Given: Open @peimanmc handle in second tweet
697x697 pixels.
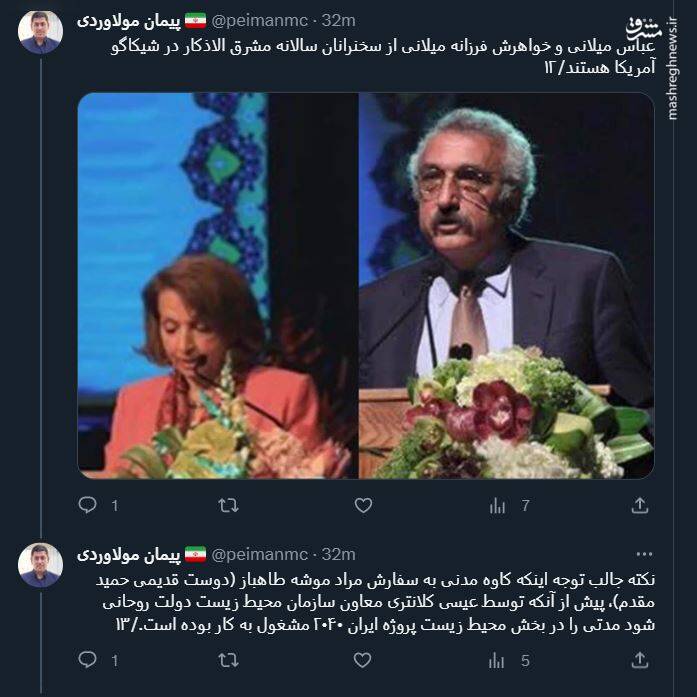Looking at the screenshot, I should click(x=260, y=554).
